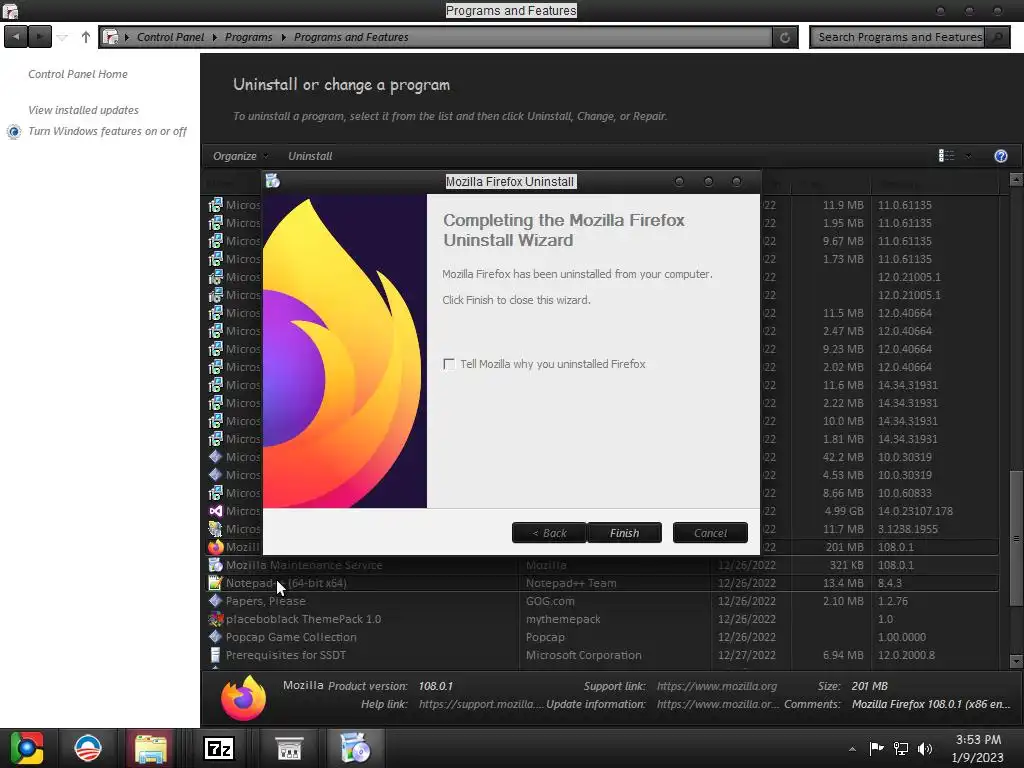
Task: Click the vertical scrollbar thumb
Action: 1016,539
